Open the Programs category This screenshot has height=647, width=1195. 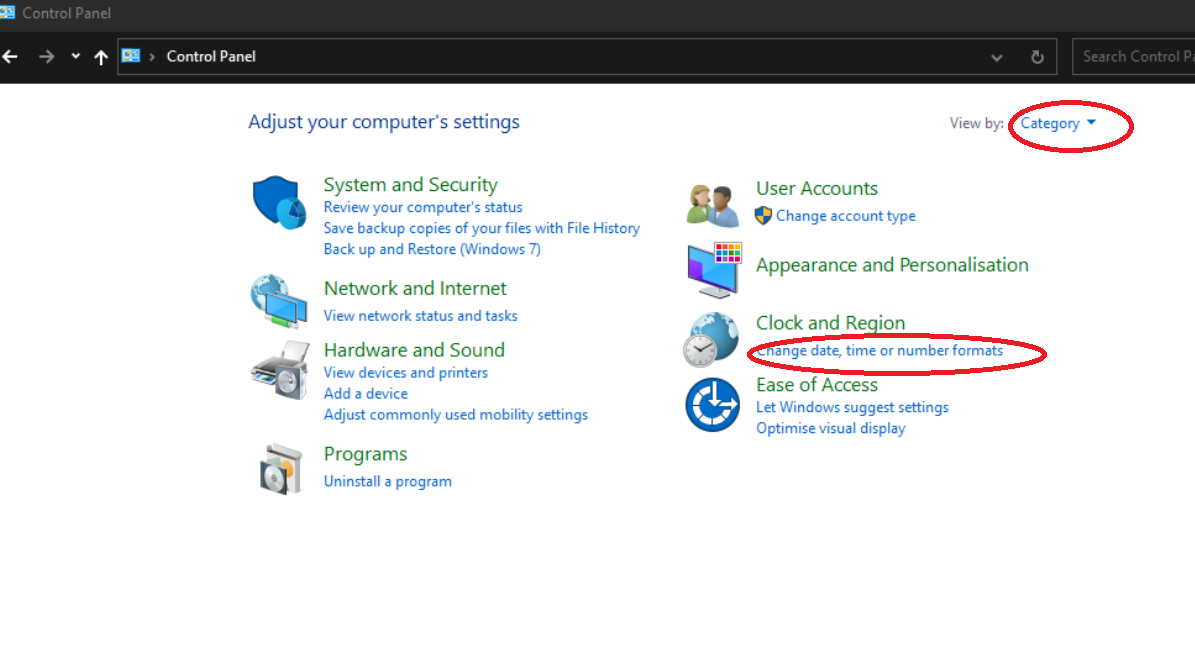pos(365,454)
